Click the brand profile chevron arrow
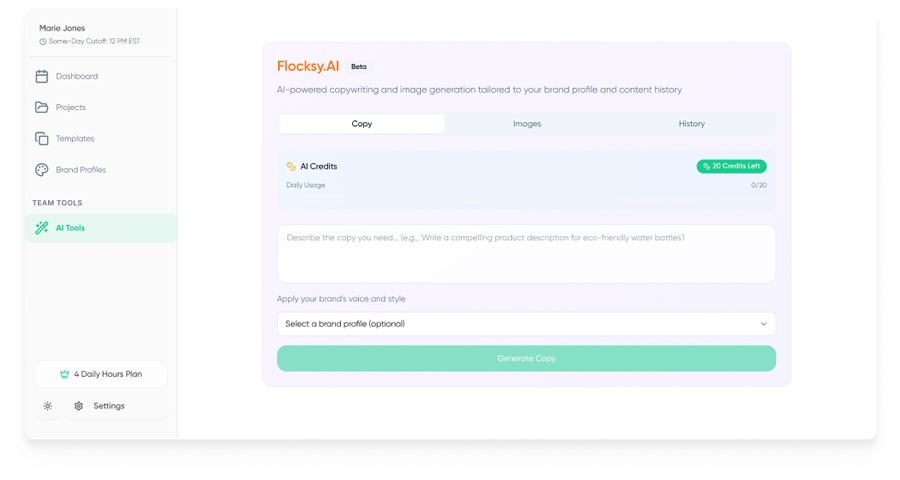 (x=763, y=324)
